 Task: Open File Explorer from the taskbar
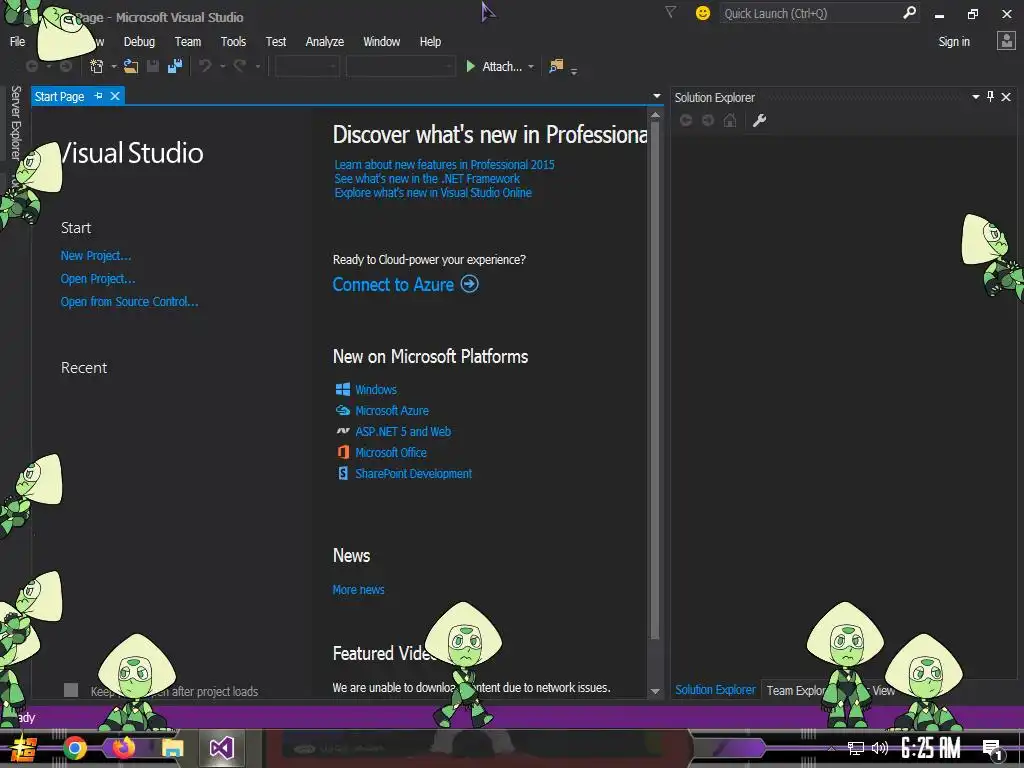172,748
